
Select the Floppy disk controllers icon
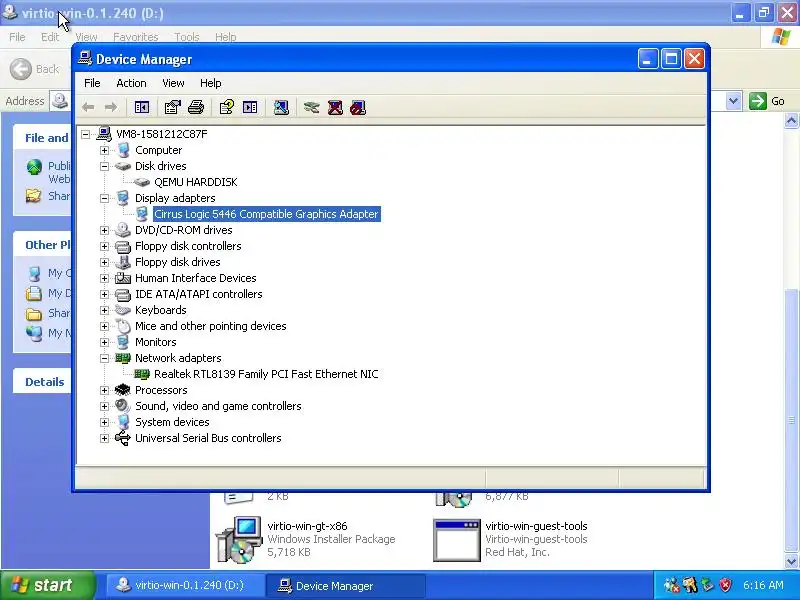123,246
